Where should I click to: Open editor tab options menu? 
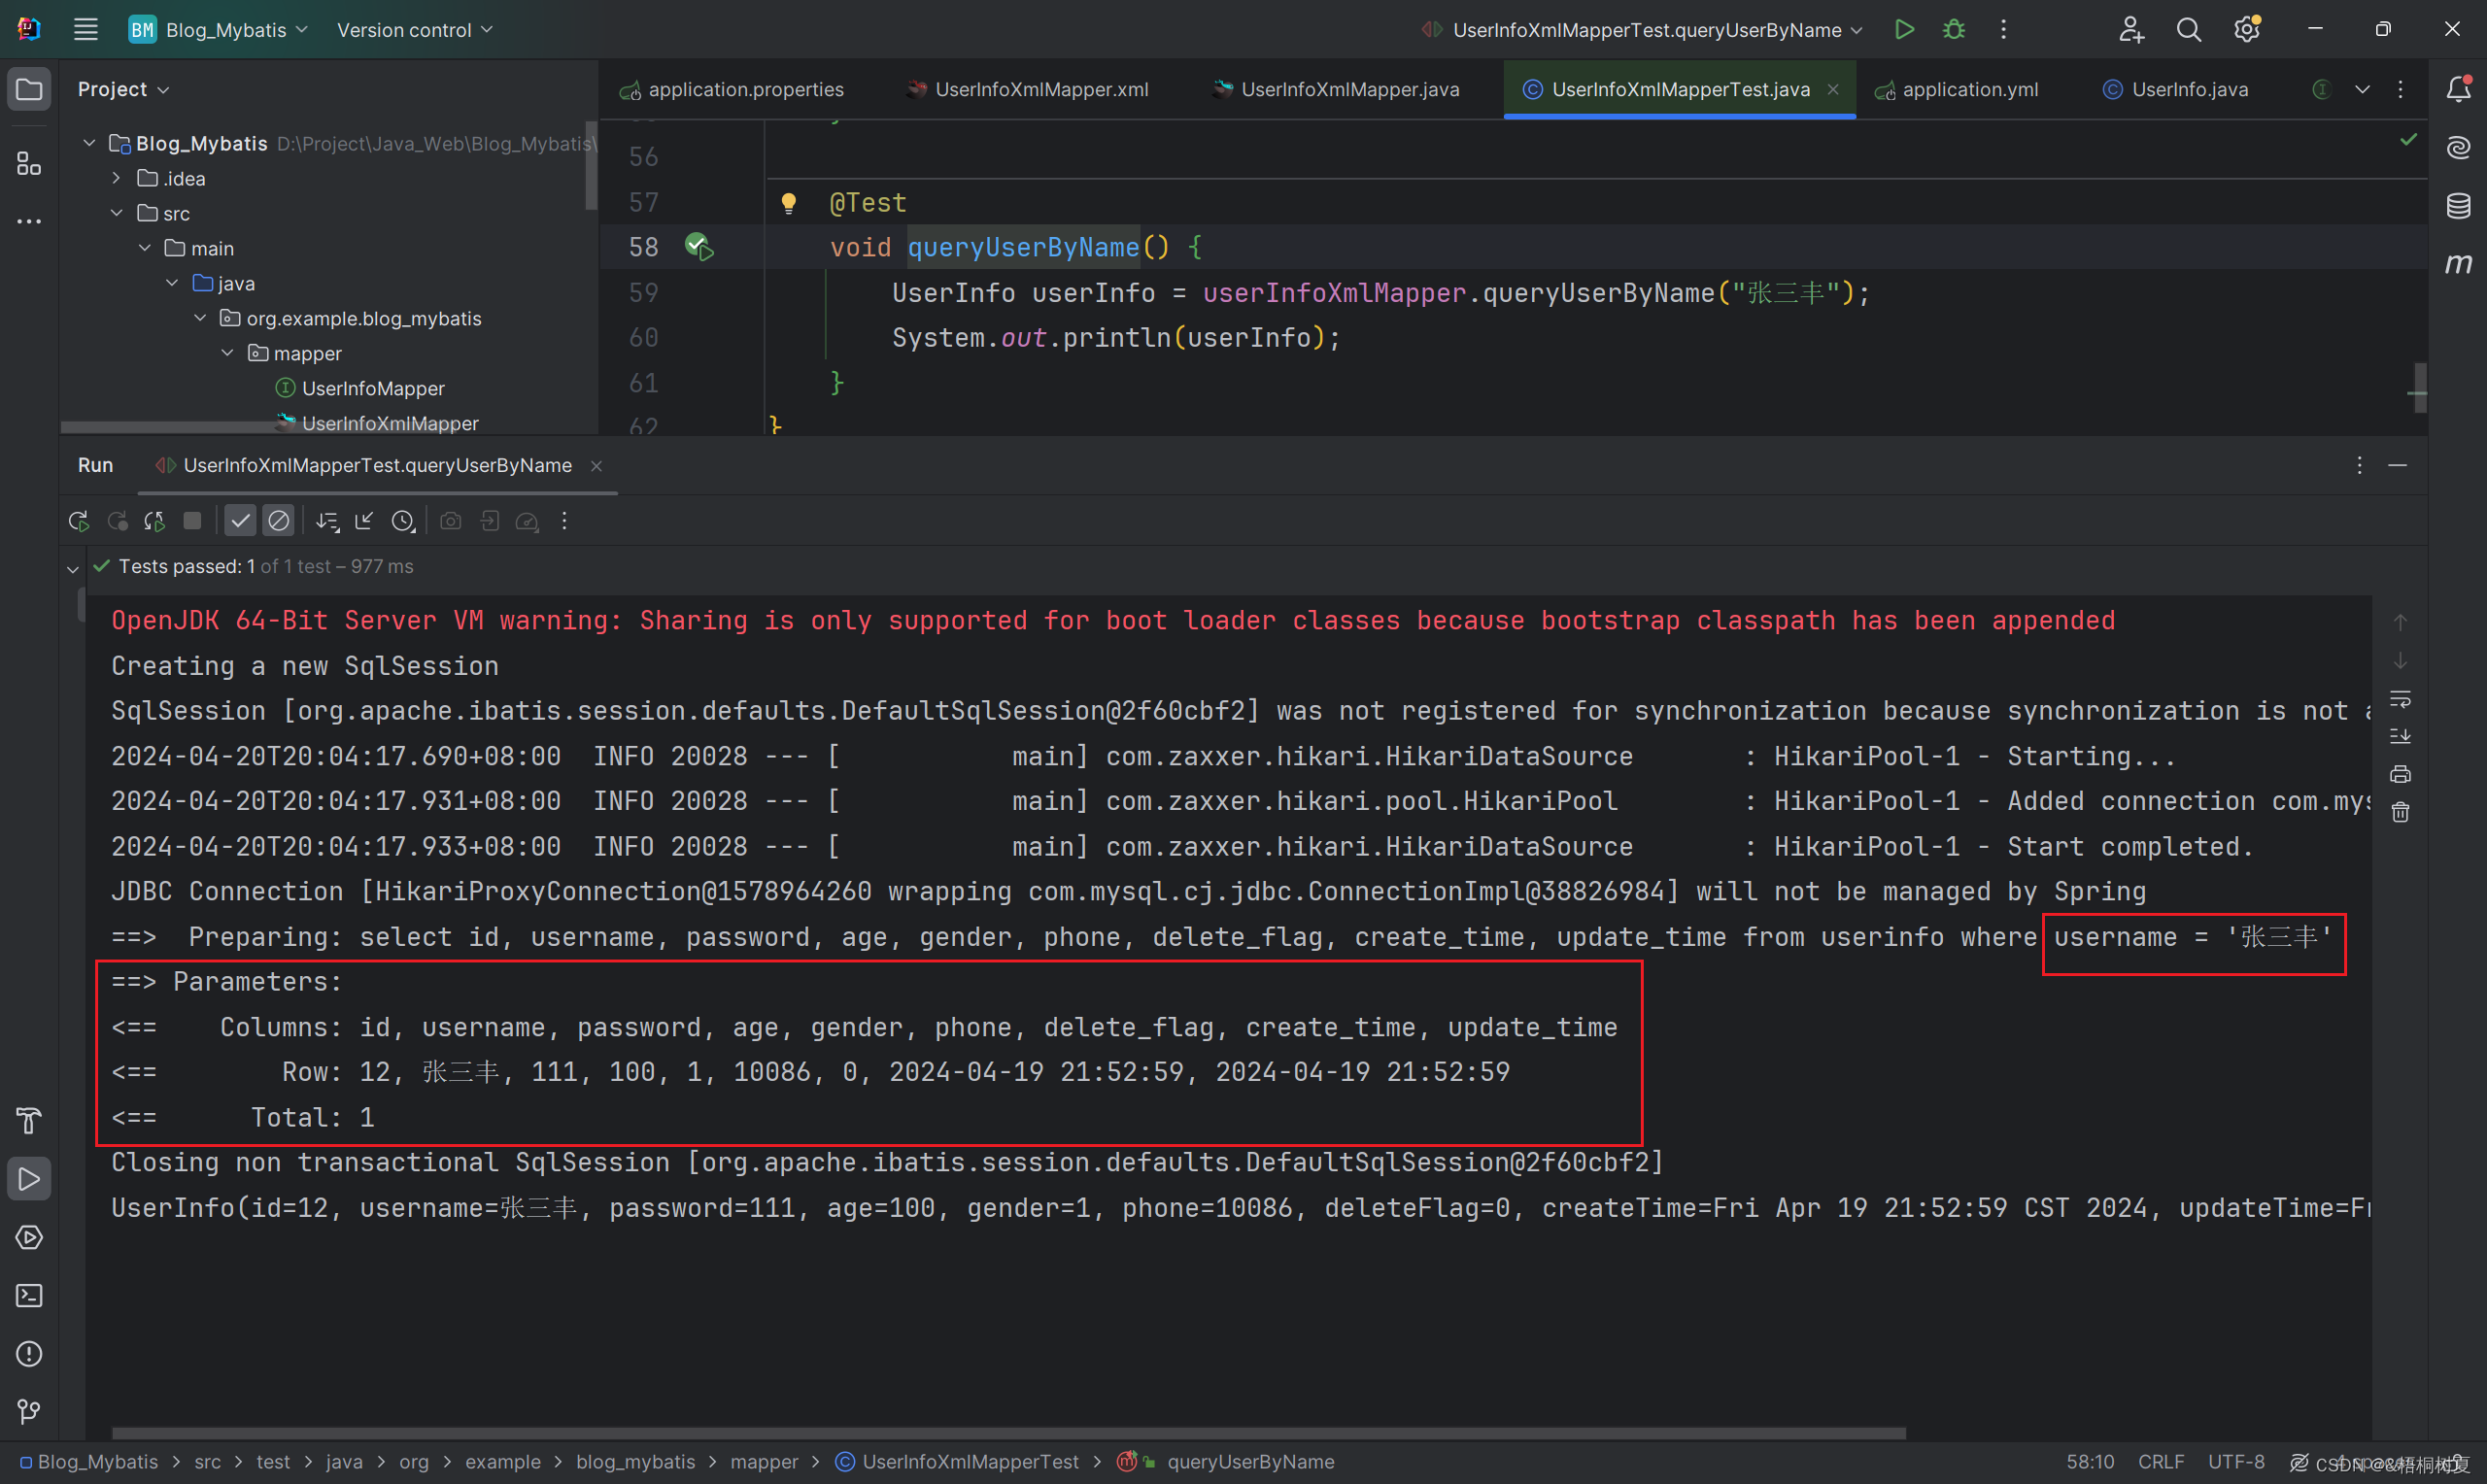(x=2401, y=90)
